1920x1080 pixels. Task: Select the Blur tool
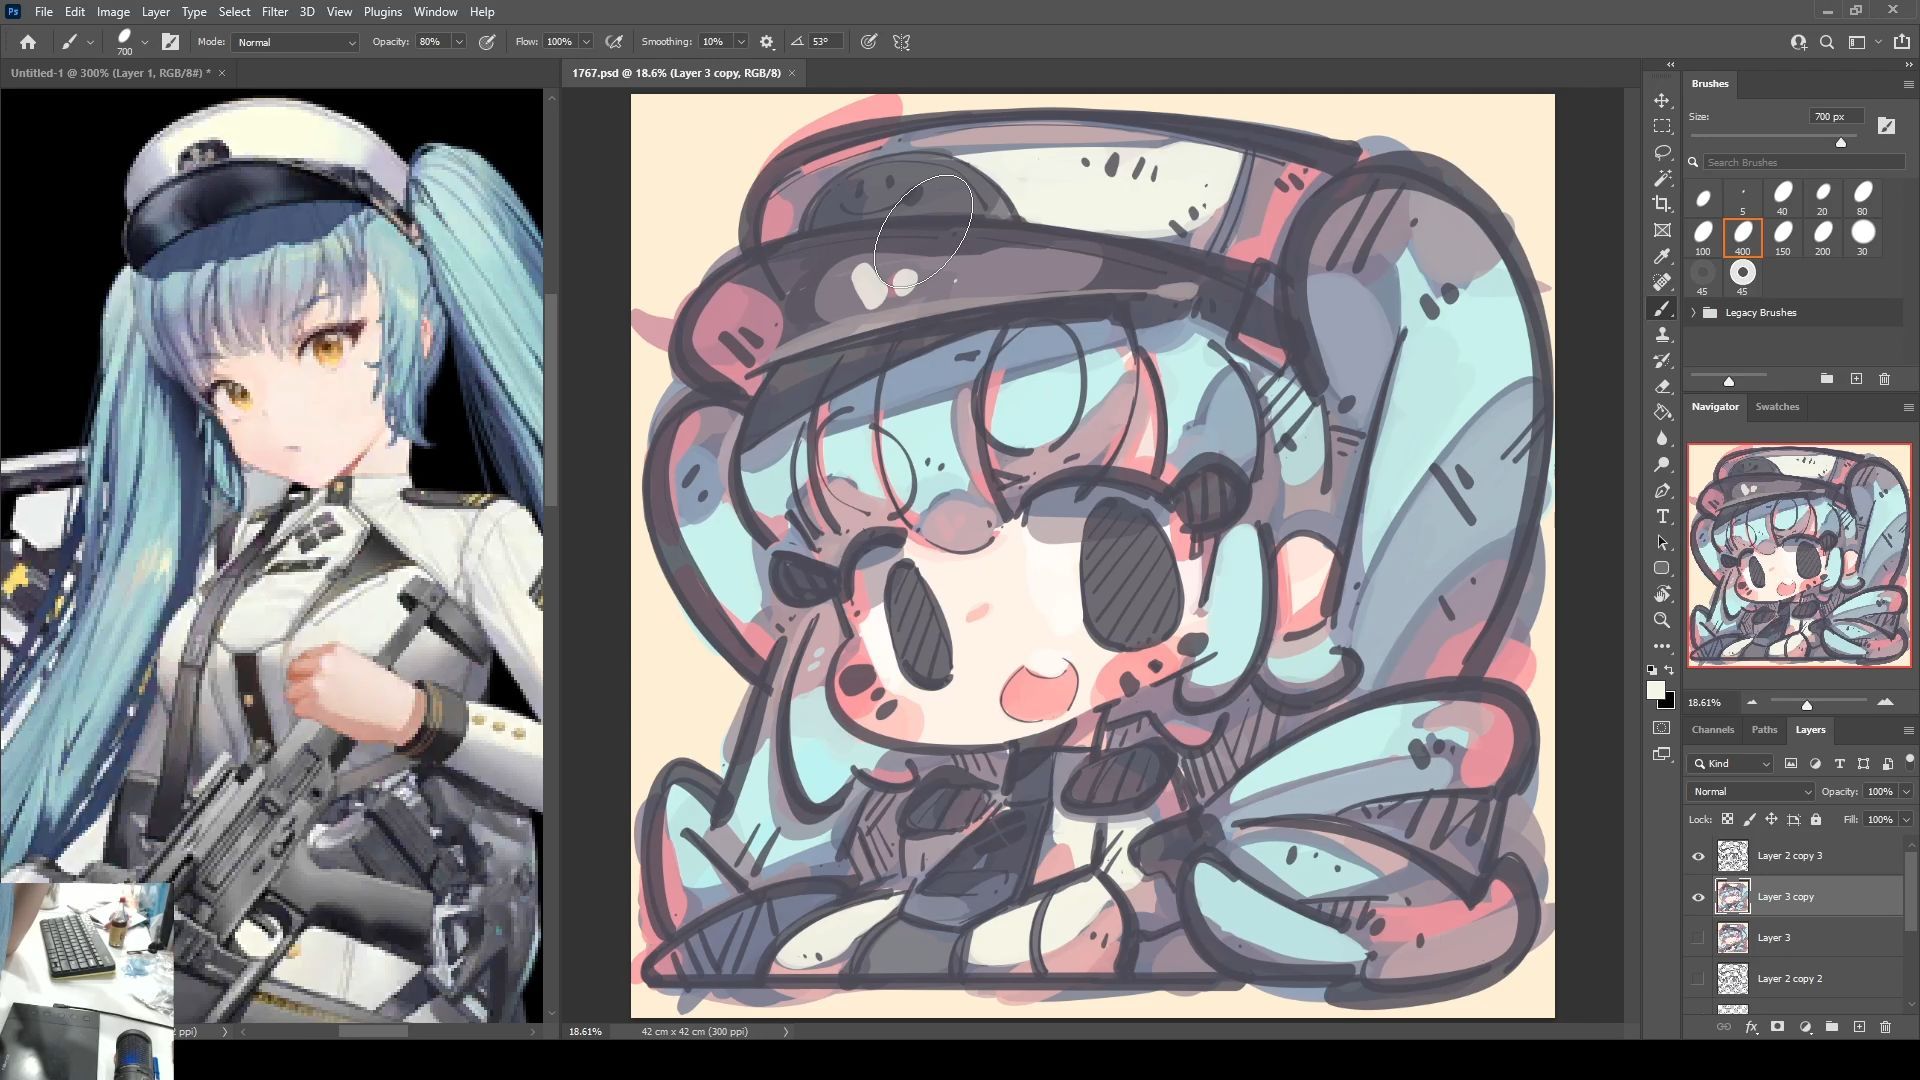(1662, 439)
